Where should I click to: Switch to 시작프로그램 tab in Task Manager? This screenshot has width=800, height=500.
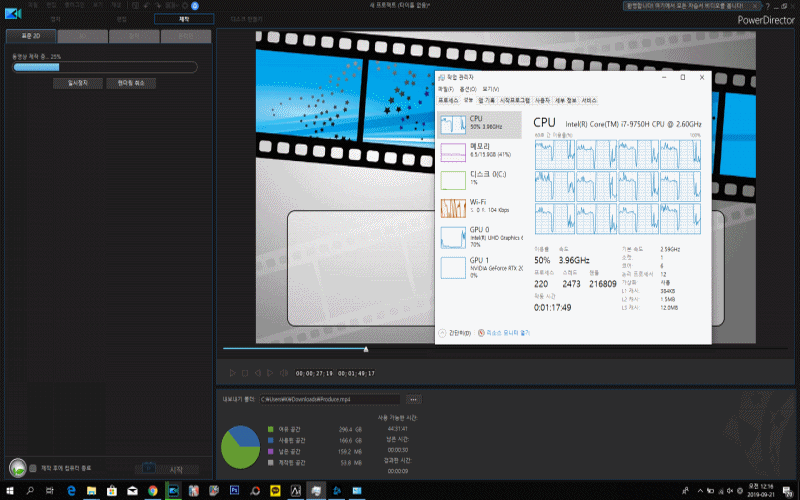click(x=515, y=101)
